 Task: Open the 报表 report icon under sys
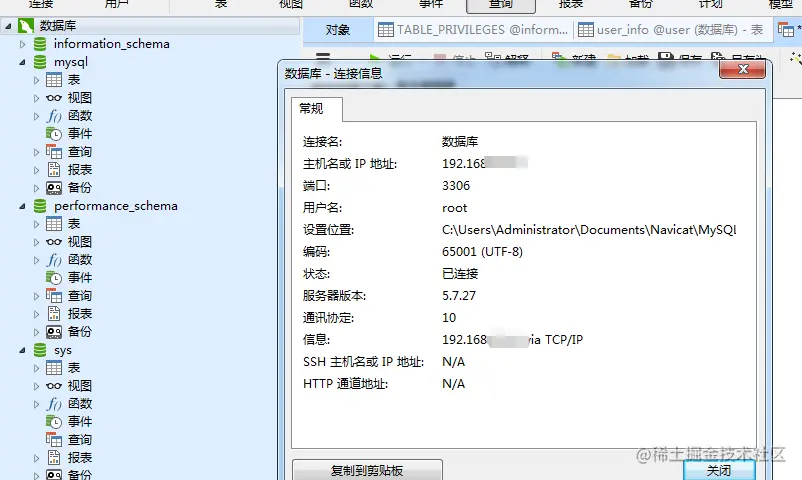click(54, 457)
